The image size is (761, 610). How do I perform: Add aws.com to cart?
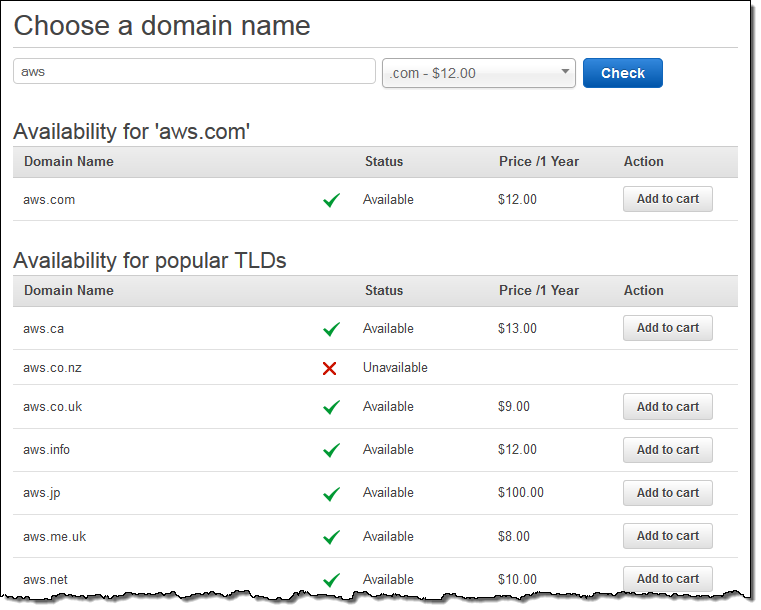point(667,199)
